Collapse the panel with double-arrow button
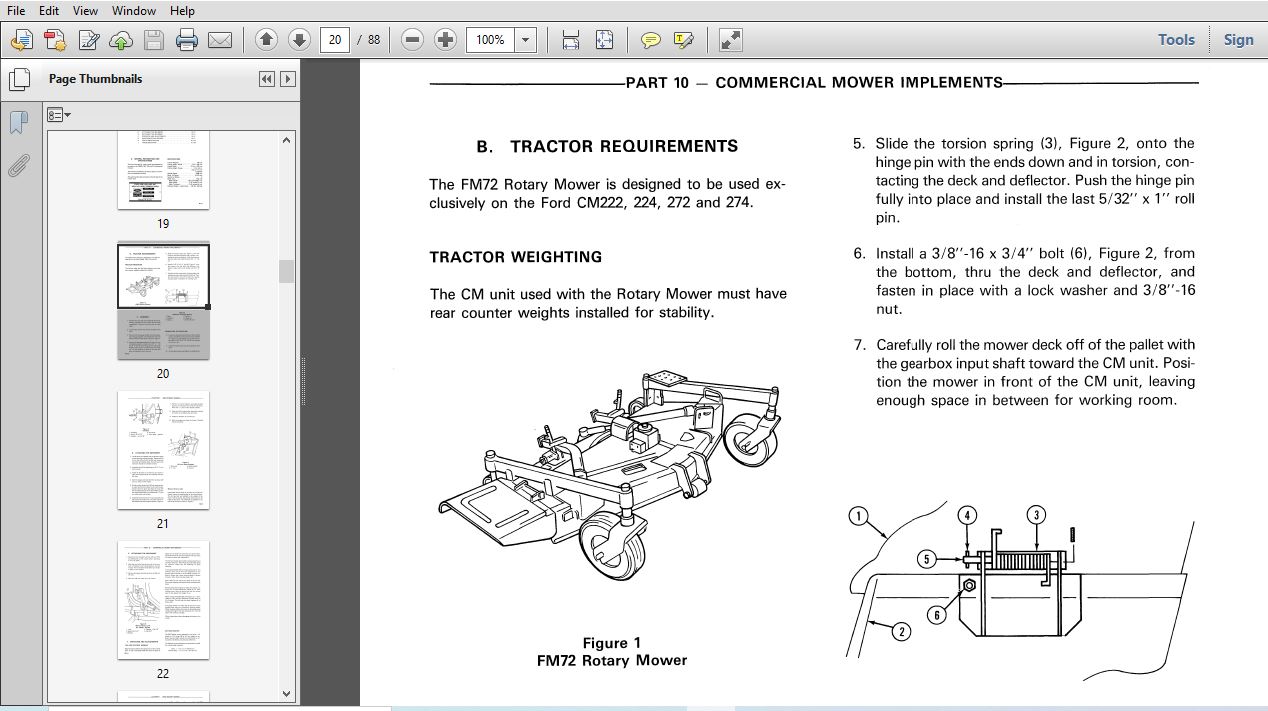Viewport: 1268px width, 711px height. tap(266, 79)
